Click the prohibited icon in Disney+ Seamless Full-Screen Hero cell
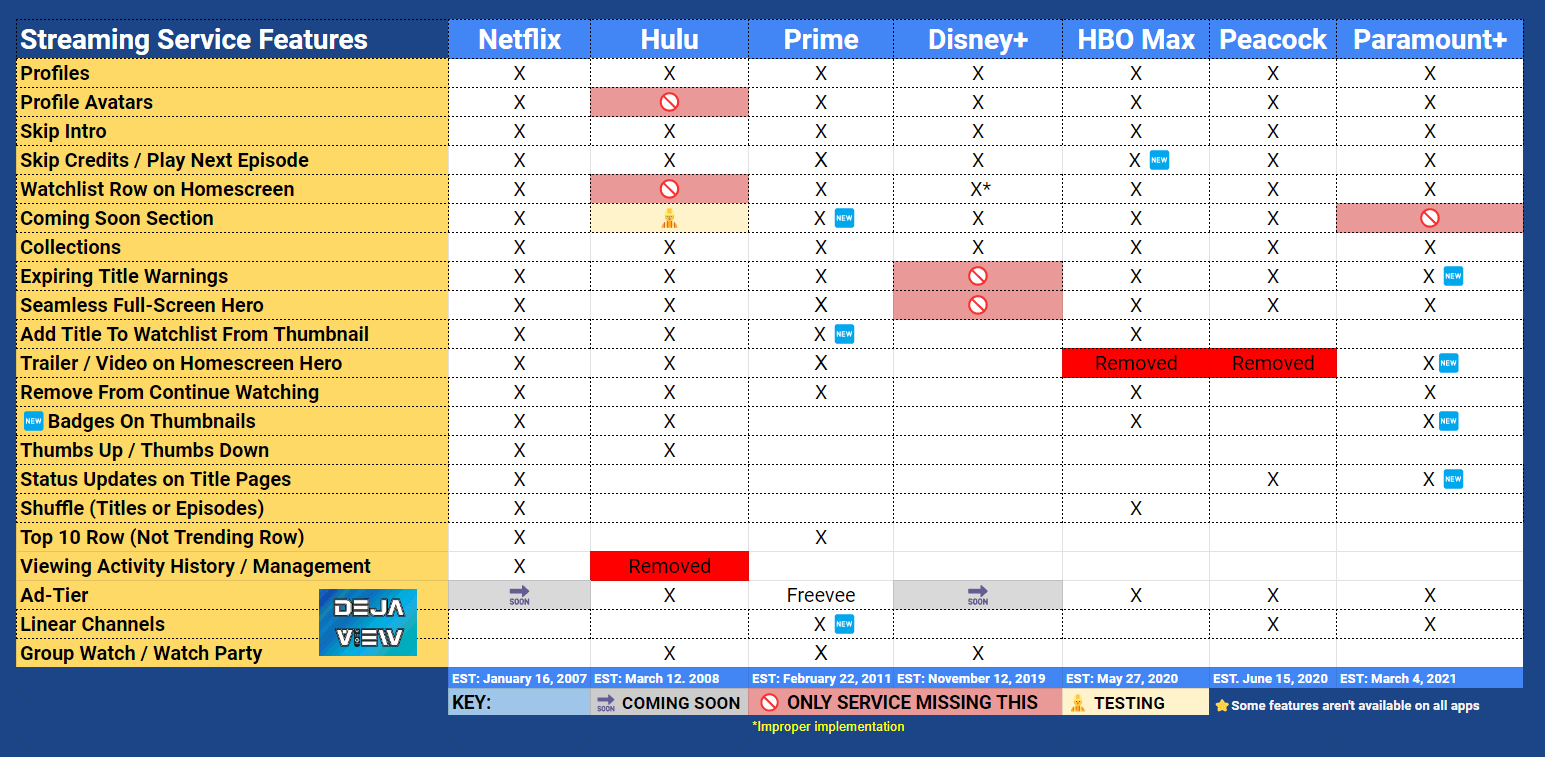Screen dimensions: 1545x757 [x=978, y=305]
